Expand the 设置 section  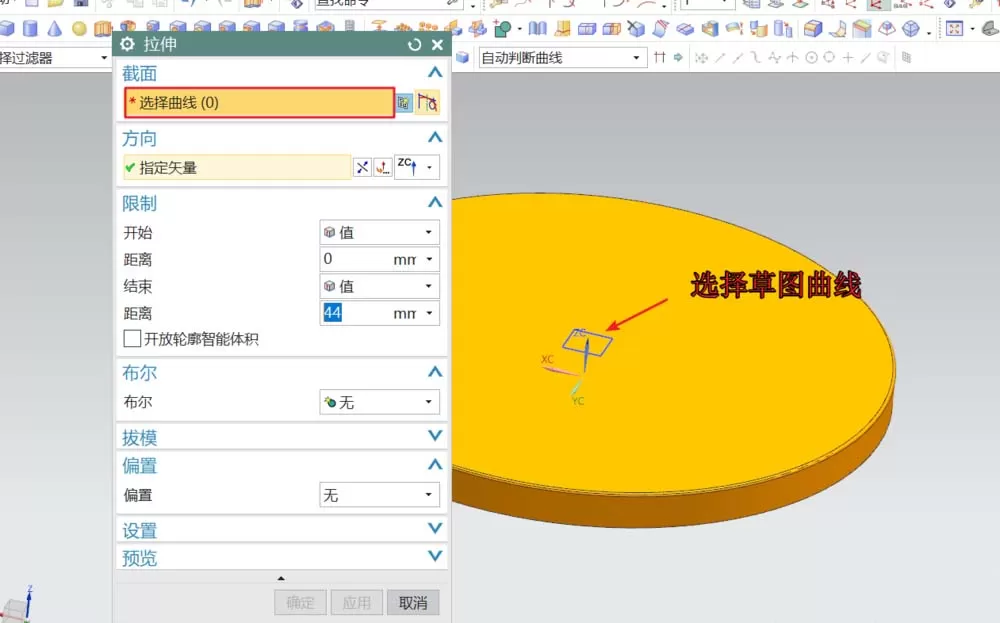pos(282,529)
